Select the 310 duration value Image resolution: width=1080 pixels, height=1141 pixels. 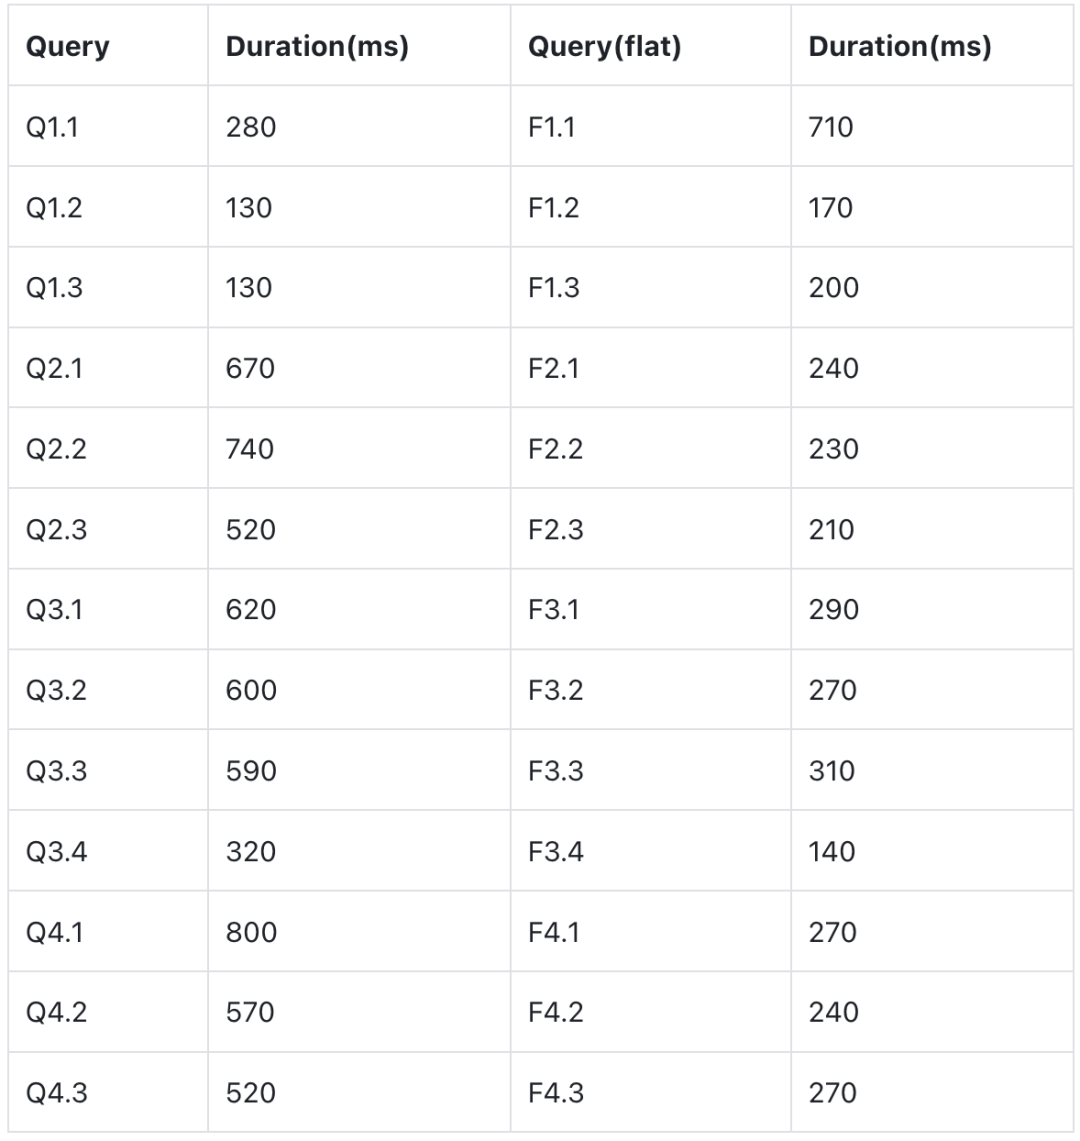point(832,771)
